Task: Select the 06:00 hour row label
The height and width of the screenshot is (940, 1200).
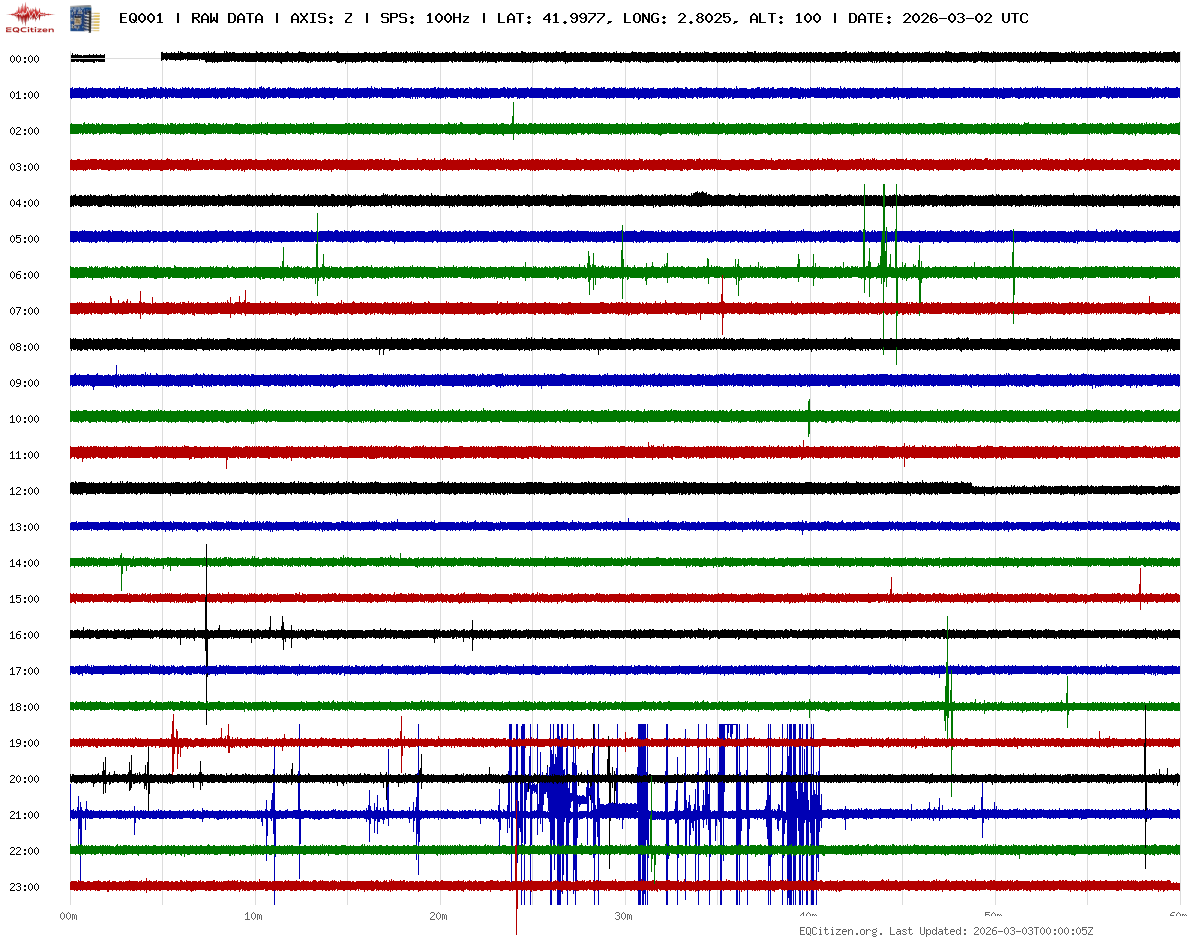Action: click(x=24, y=275)
